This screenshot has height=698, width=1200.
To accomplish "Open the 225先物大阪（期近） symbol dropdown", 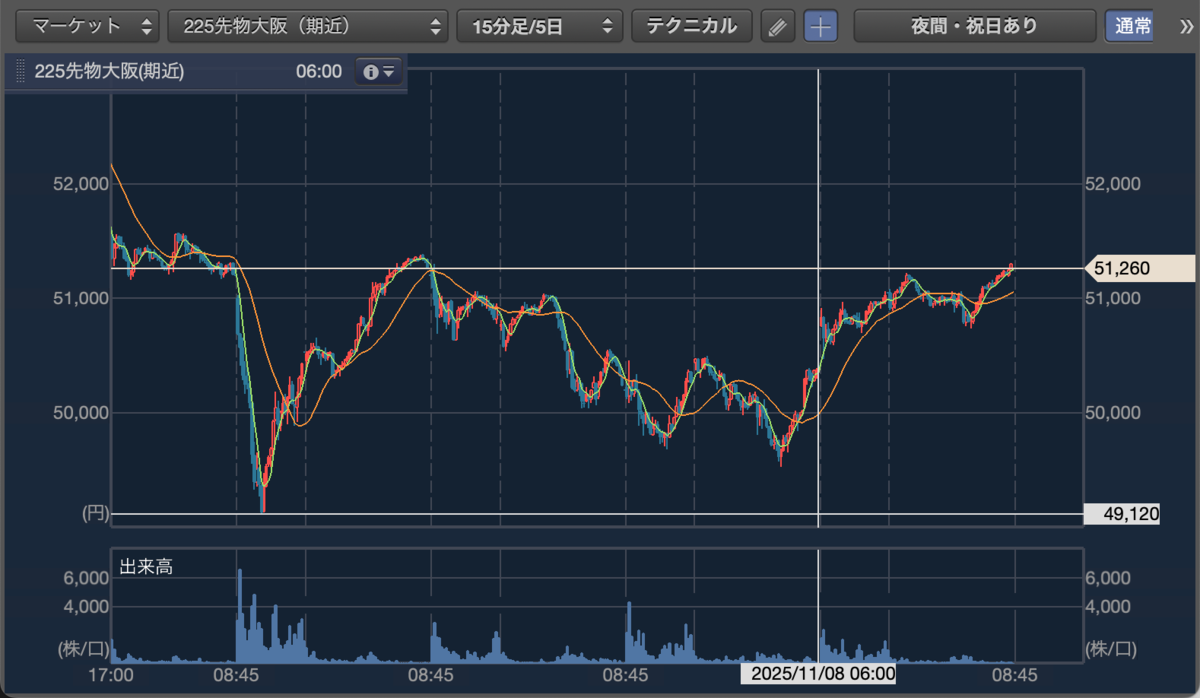I will click(x=308, y=26).
